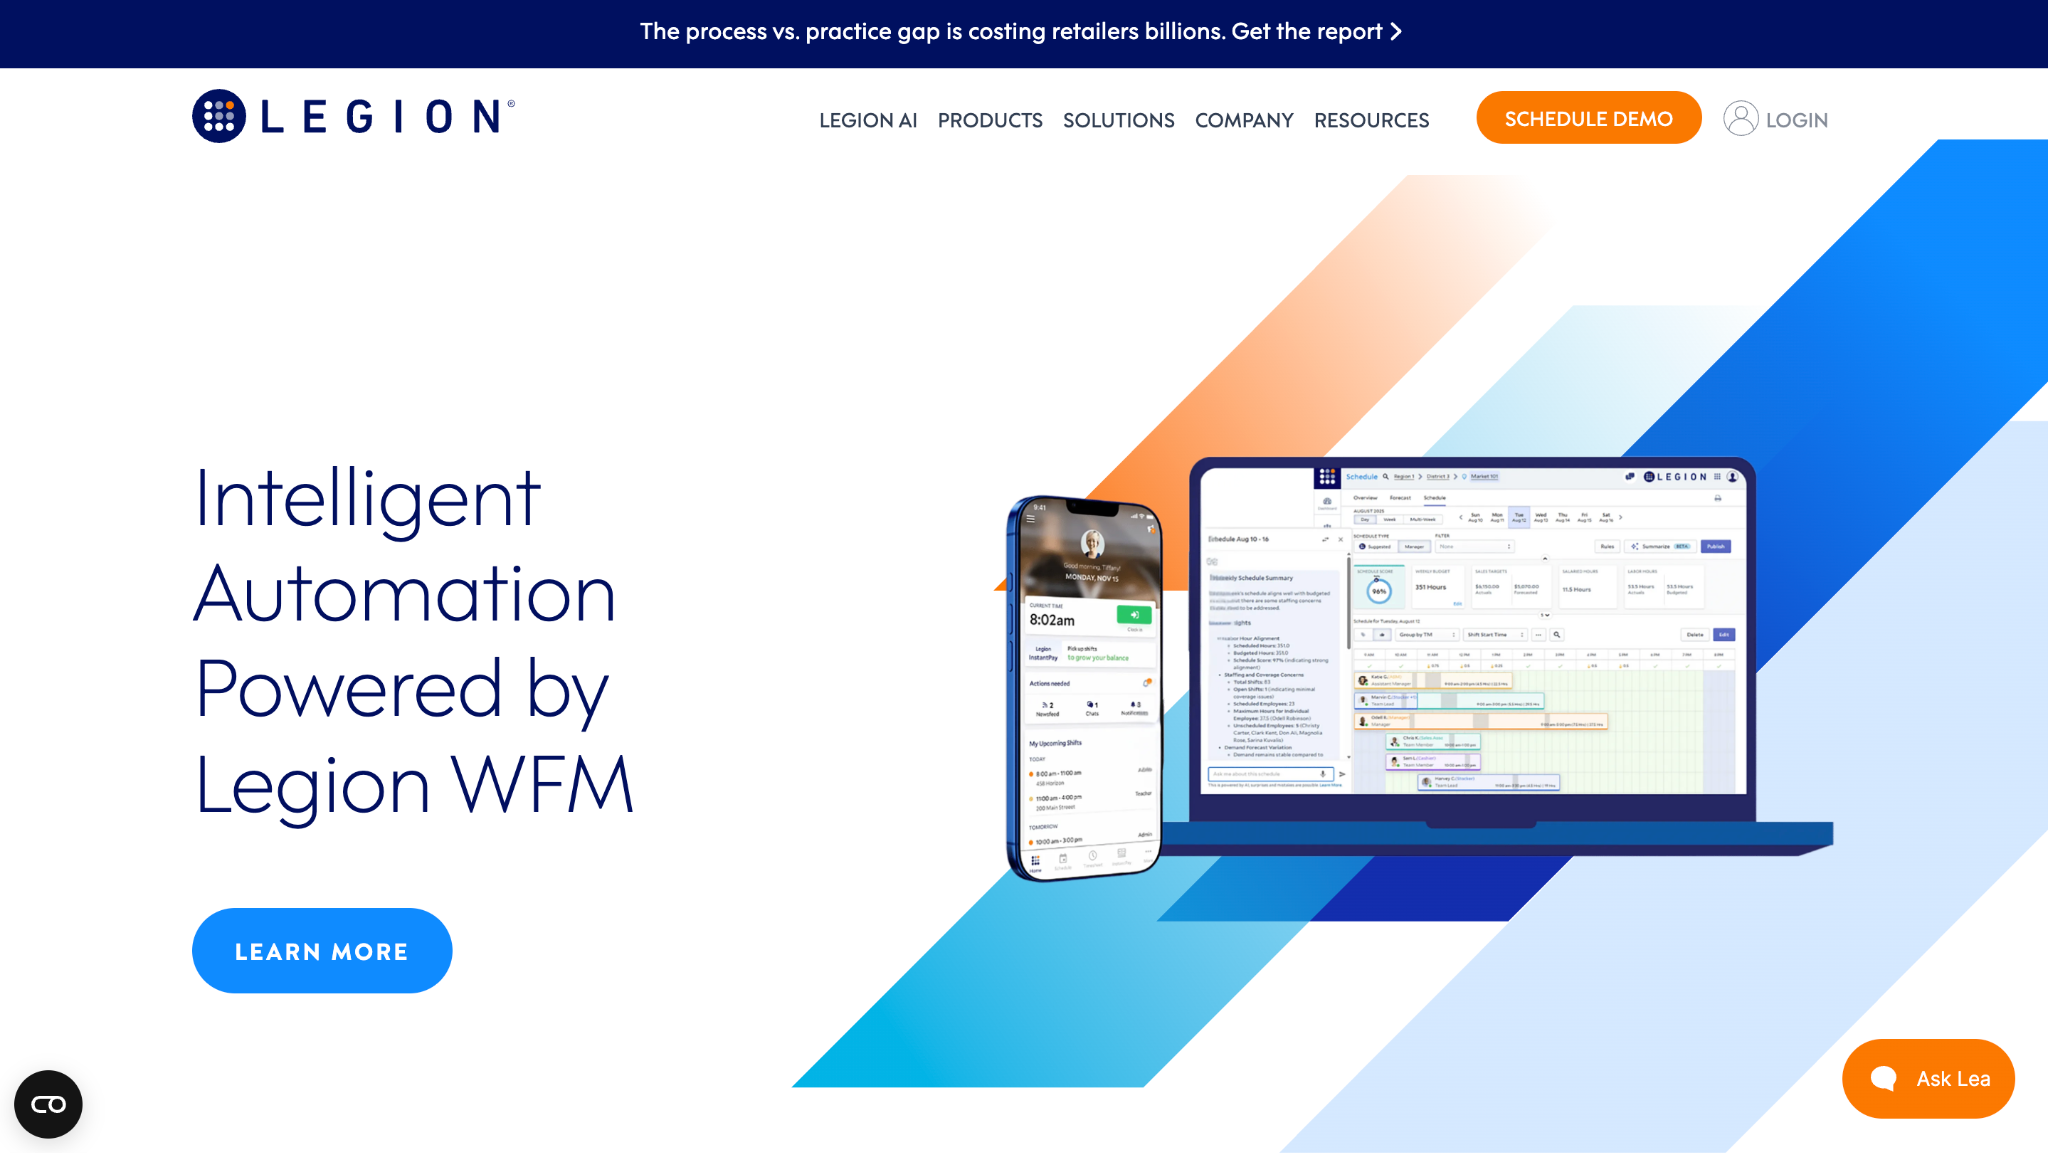Open the Login link

point(1796,120)
